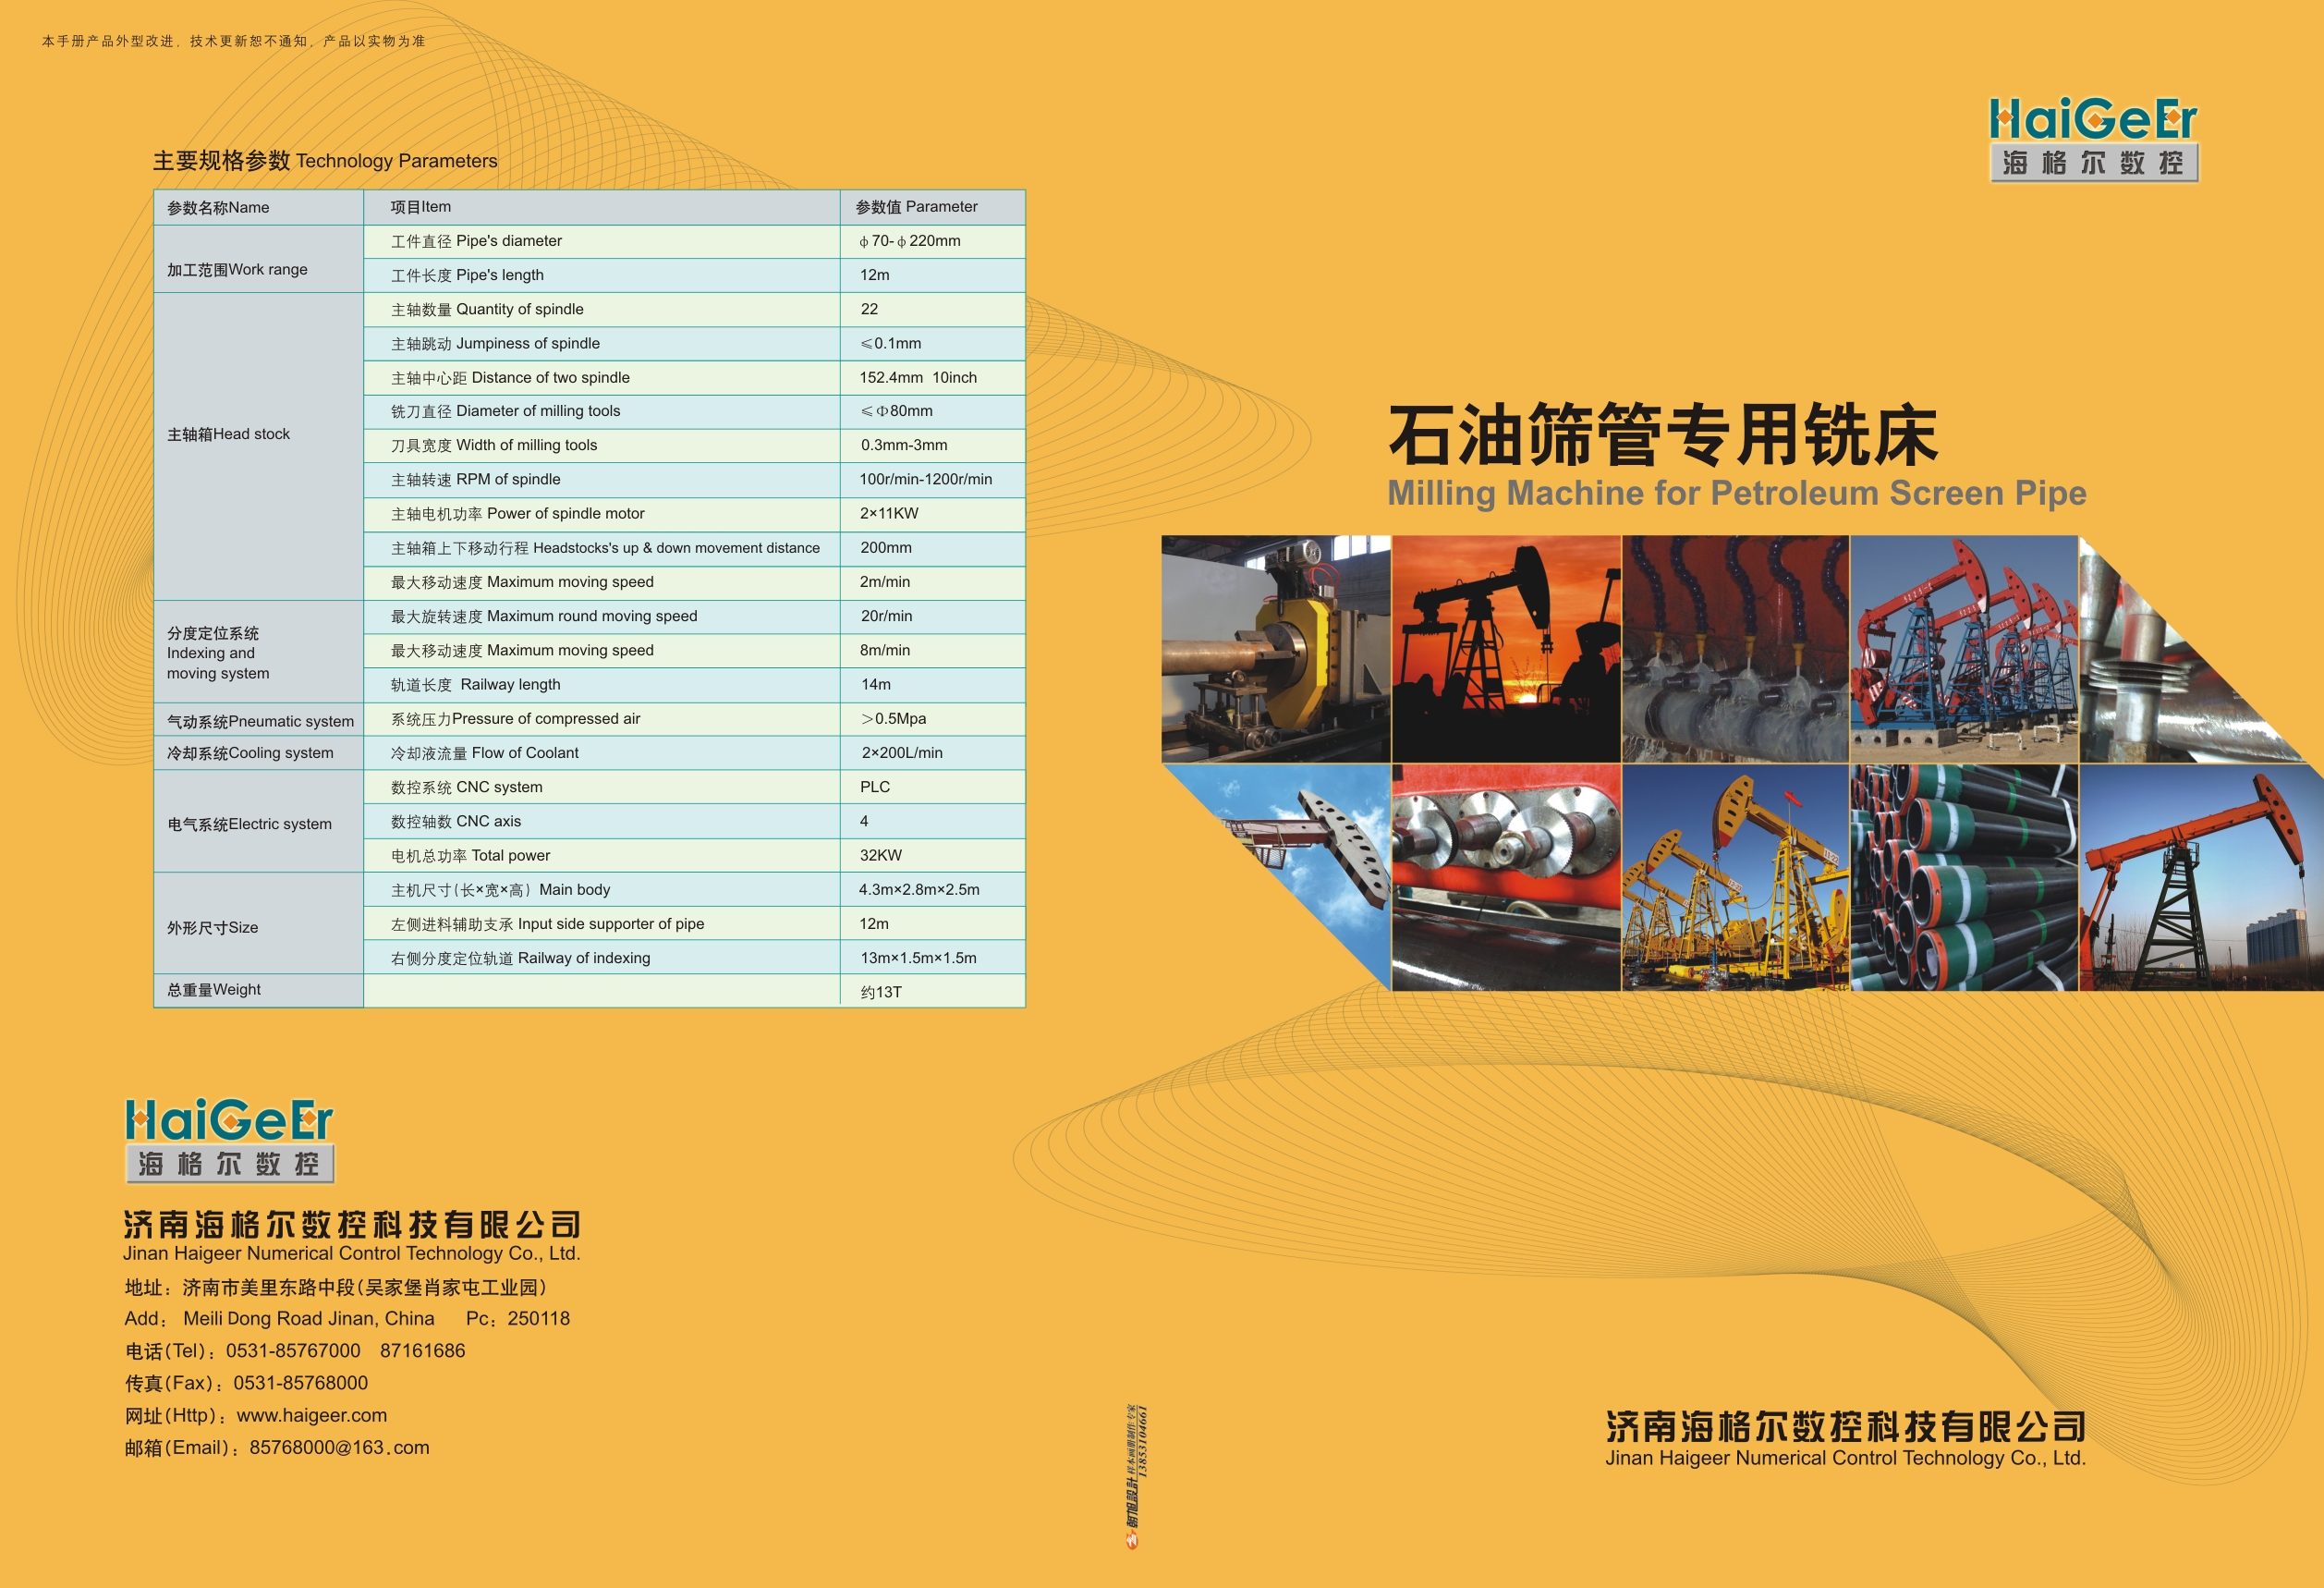
Task: Click the HaiGeEr logo above the company address
Action: coord(229,1141)
